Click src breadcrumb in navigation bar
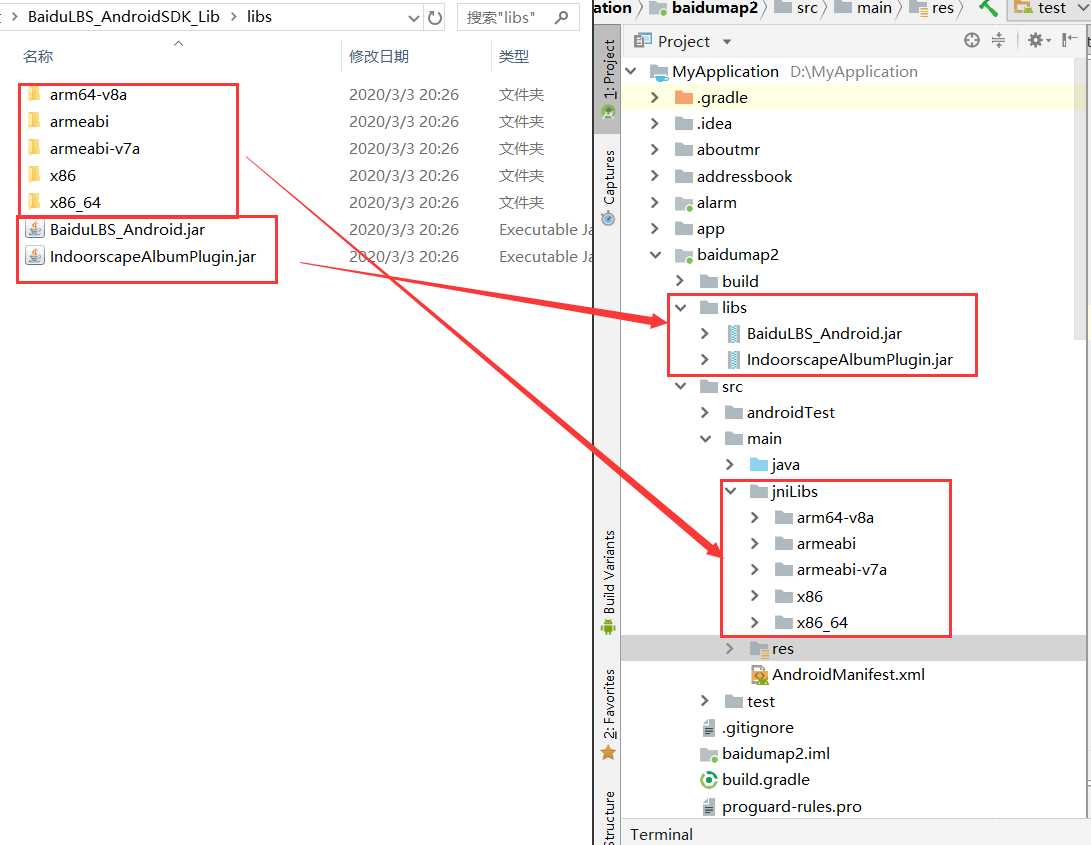This screenshot has width=1091, height=845. (807, 8)
